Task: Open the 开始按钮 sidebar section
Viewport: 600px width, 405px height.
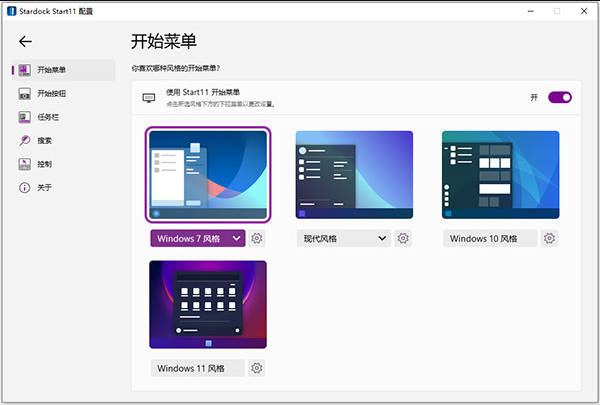Action: pos(52,94)
